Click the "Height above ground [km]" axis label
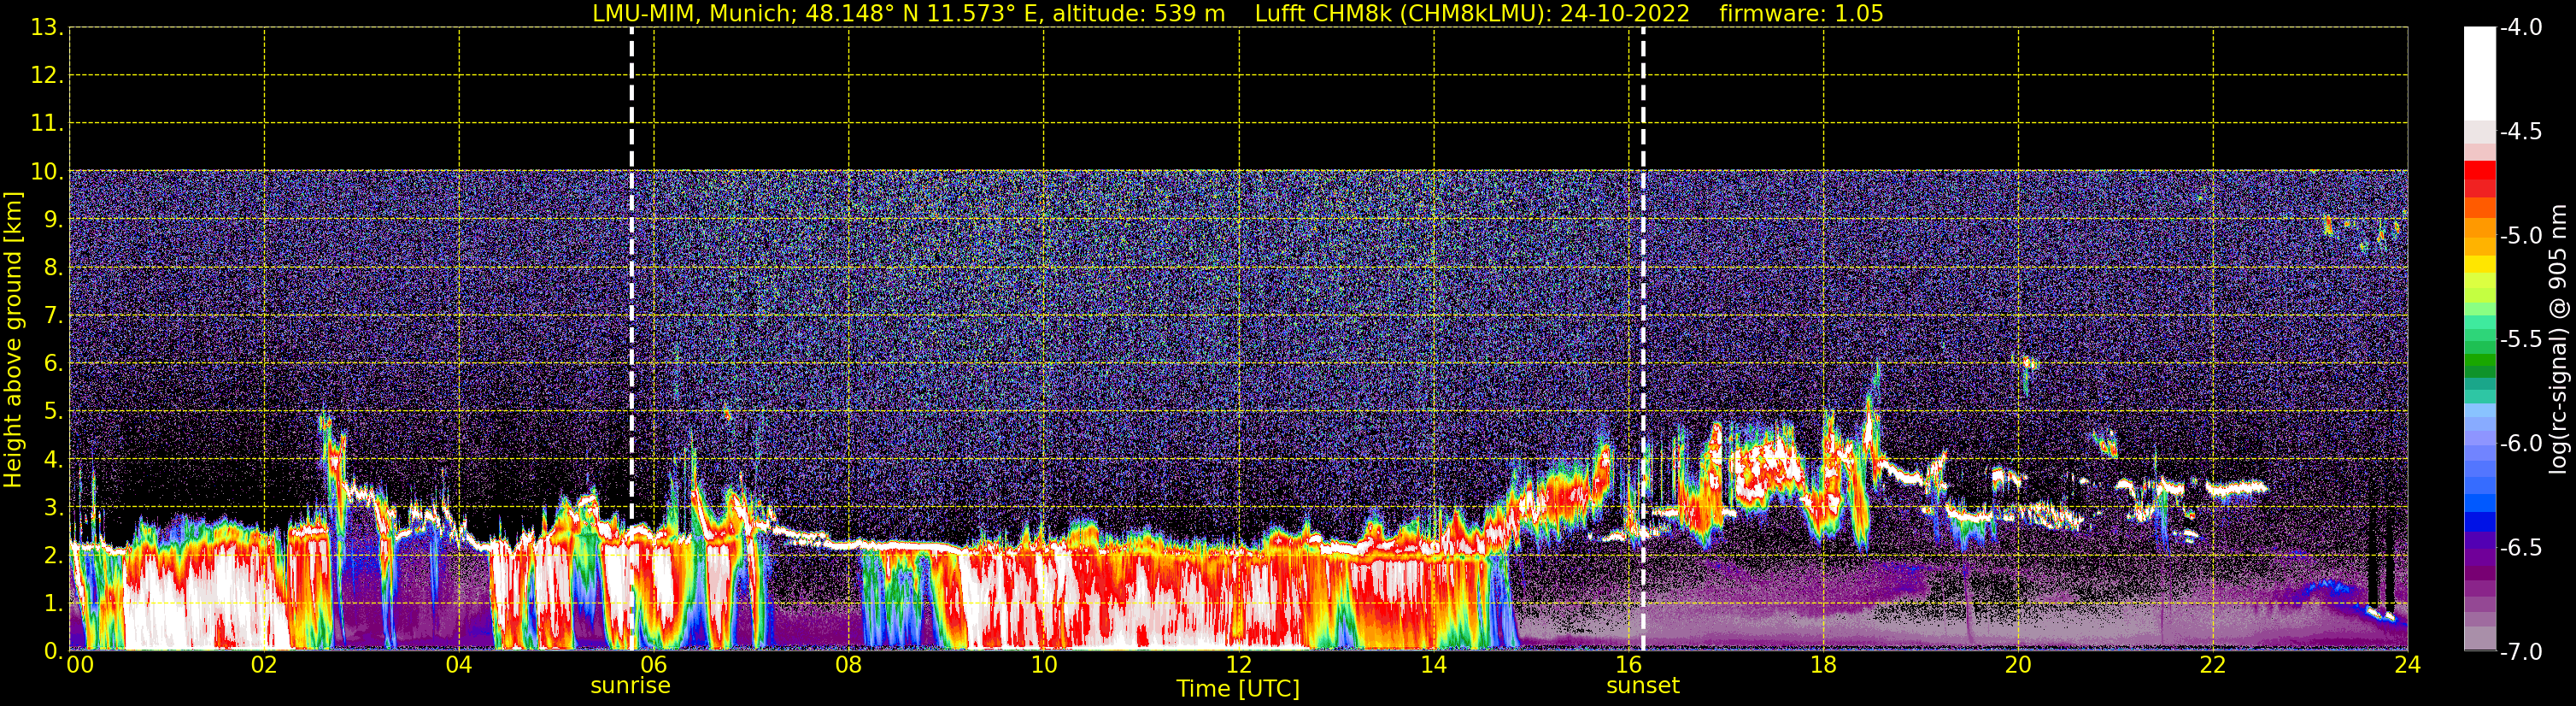This screenshot has height=706, width=2576. (x=13, y=340)
